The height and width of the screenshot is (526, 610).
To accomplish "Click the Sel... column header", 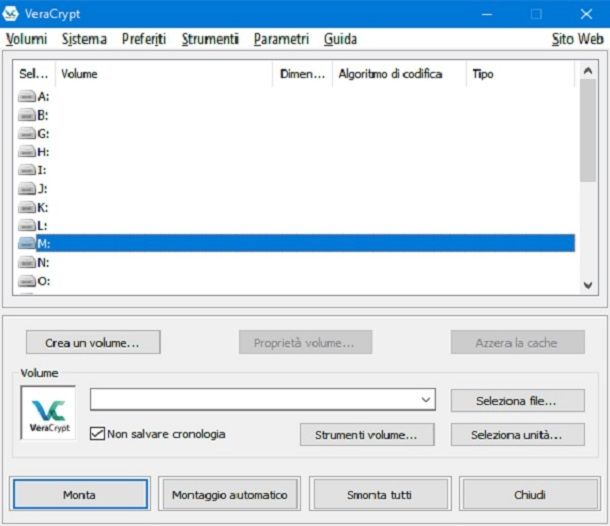I will (x=34, y=74).
